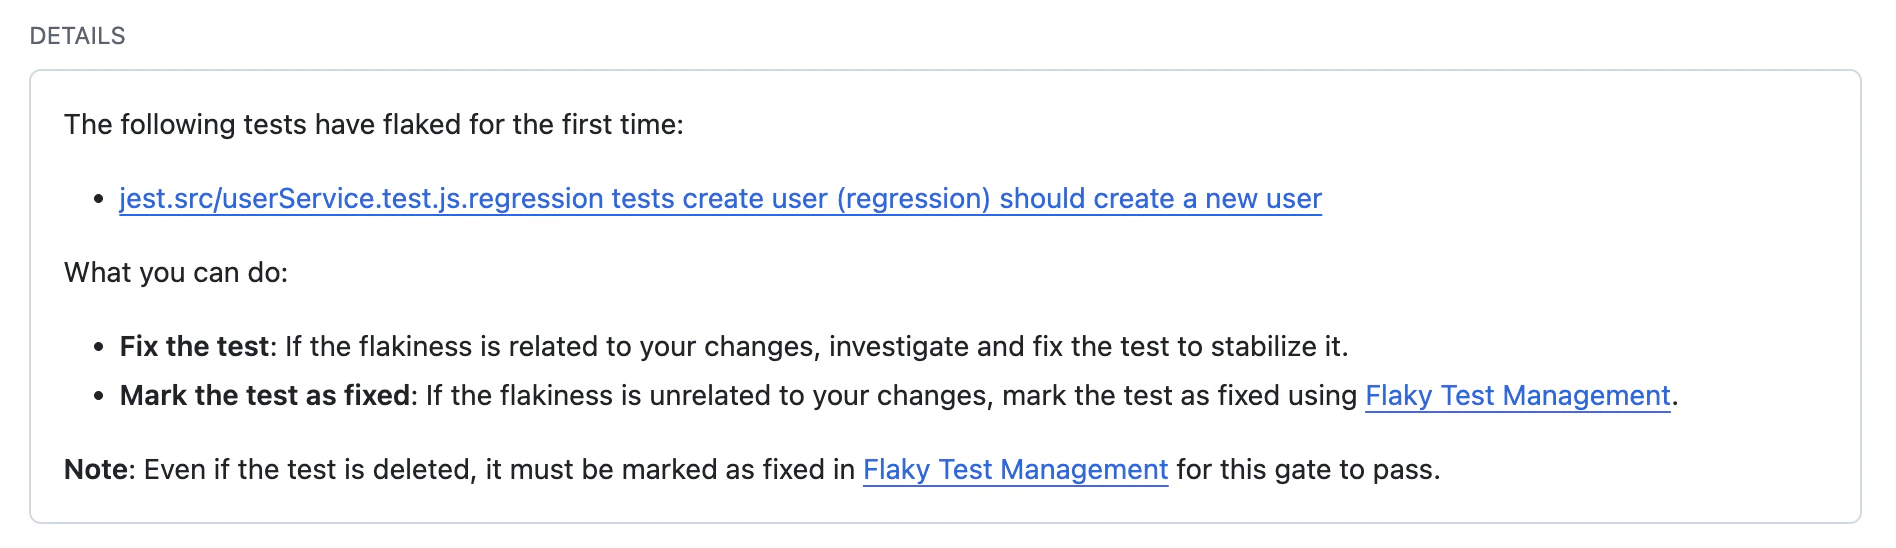Open Flaky Test Management link in bullet list
The height and width of the screenshot is (548, 1896).
click(x=1517, y=396)
